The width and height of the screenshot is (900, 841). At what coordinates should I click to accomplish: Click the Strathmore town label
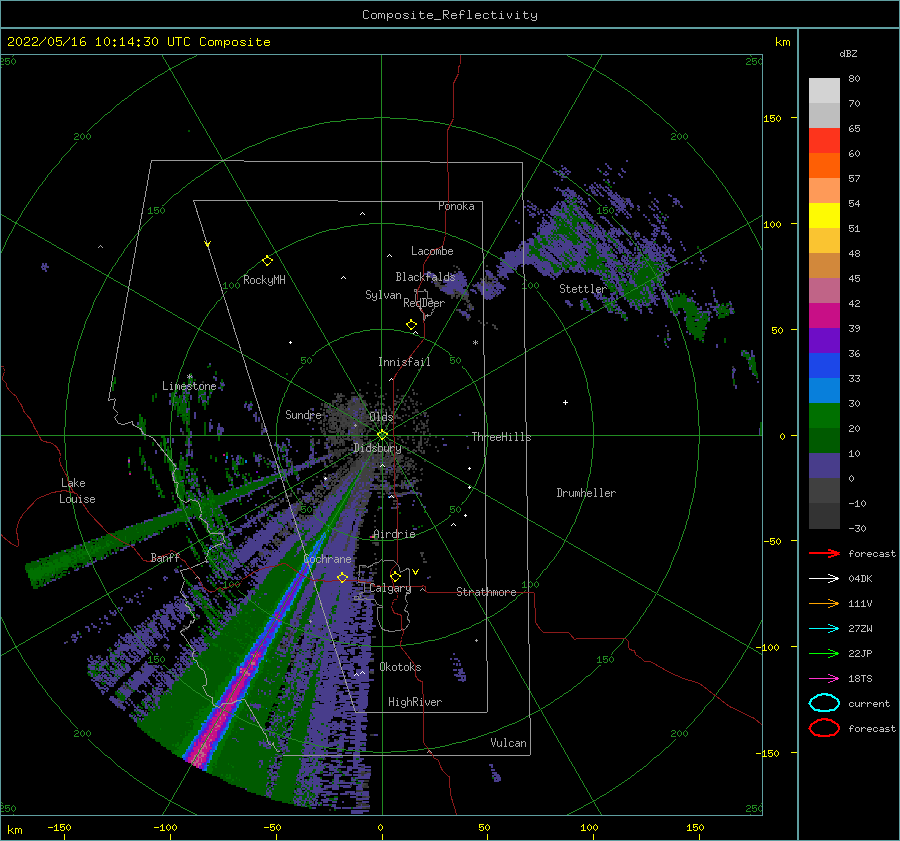point(486,592)
